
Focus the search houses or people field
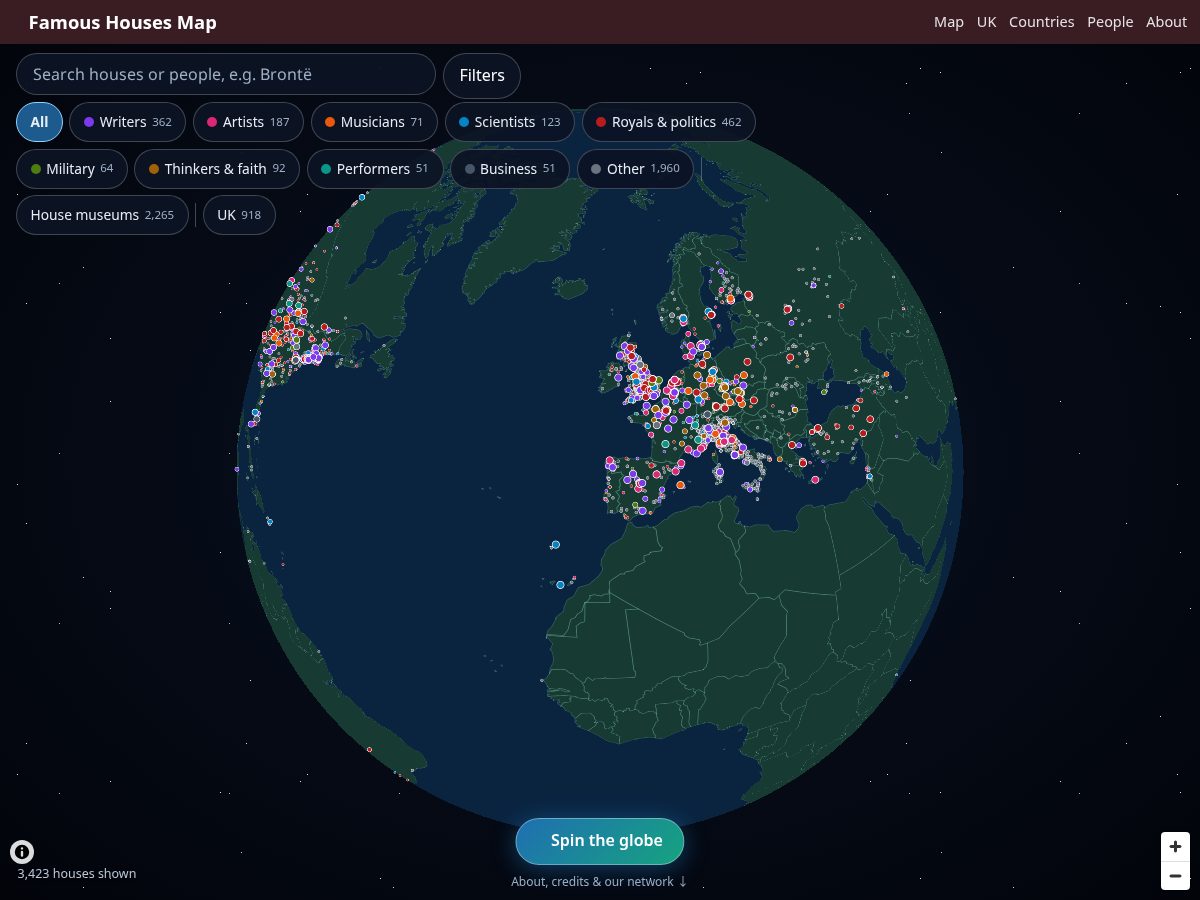[x=226, y=75]
